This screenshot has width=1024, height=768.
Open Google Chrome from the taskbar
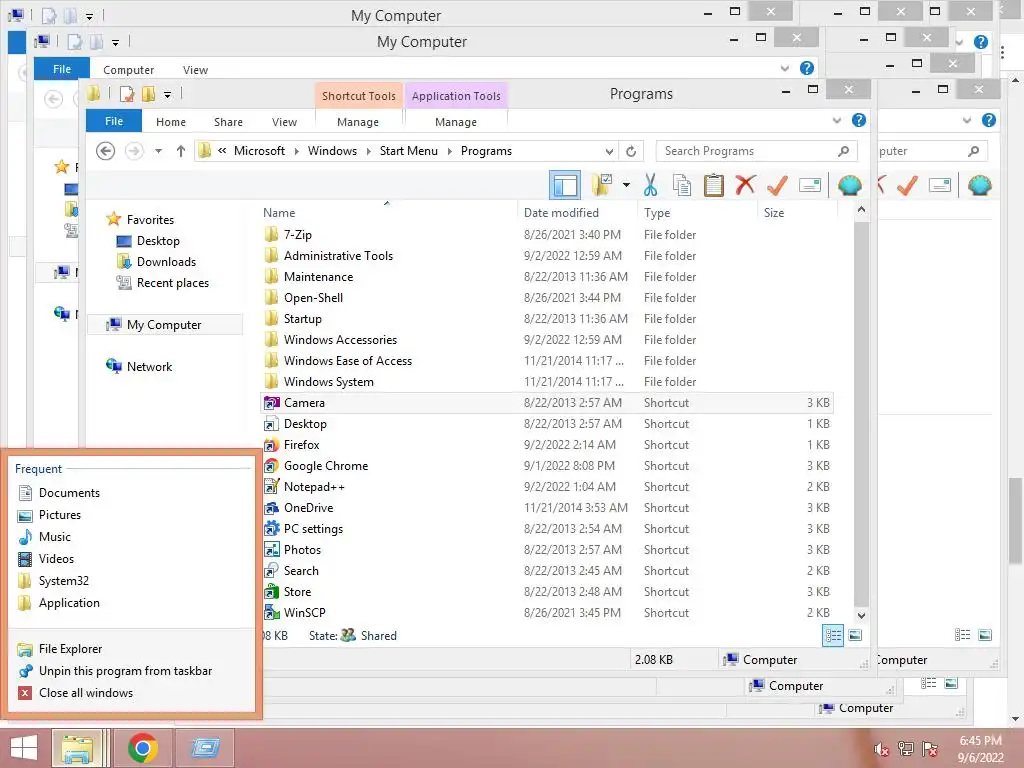142,748
